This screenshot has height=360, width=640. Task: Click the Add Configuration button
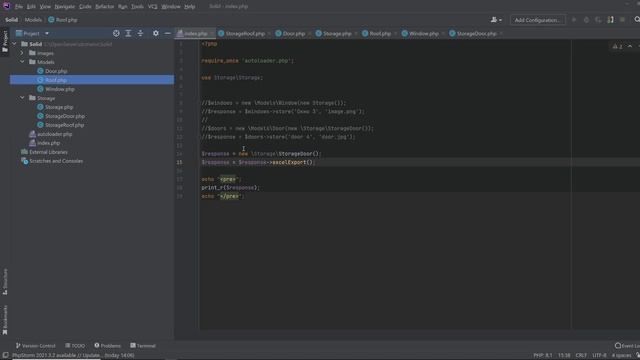[x=538, y=20]
